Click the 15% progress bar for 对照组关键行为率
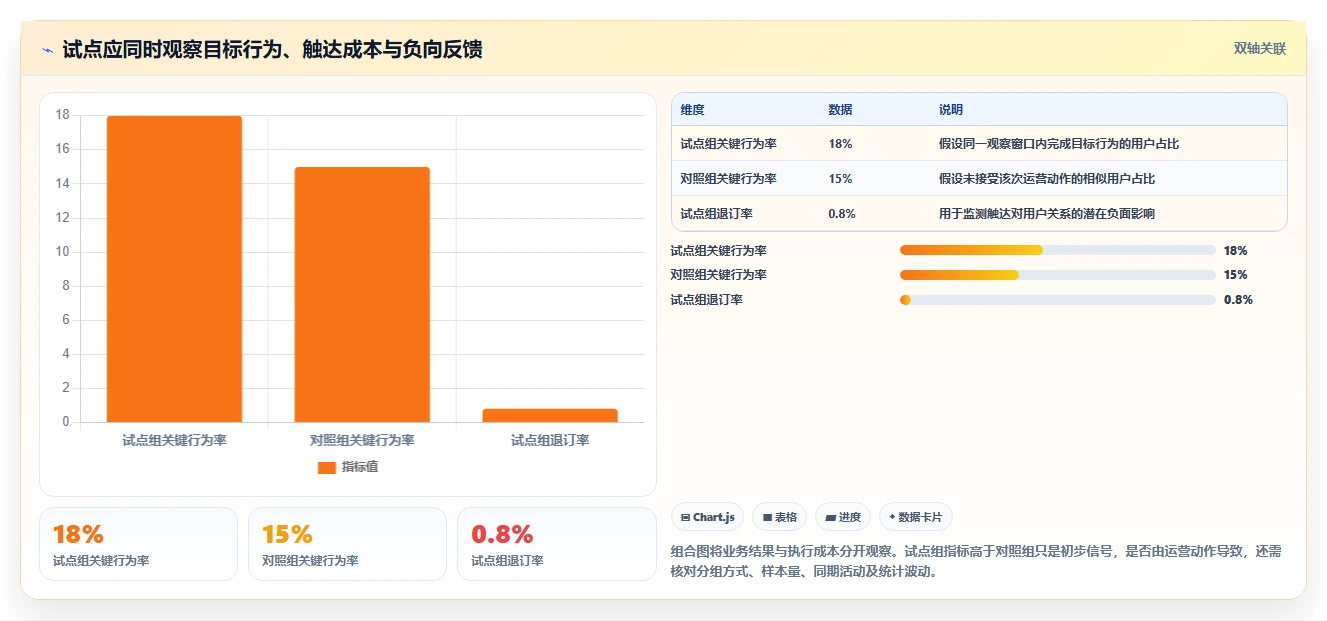1327x621 pixels. coord(1058,275)
